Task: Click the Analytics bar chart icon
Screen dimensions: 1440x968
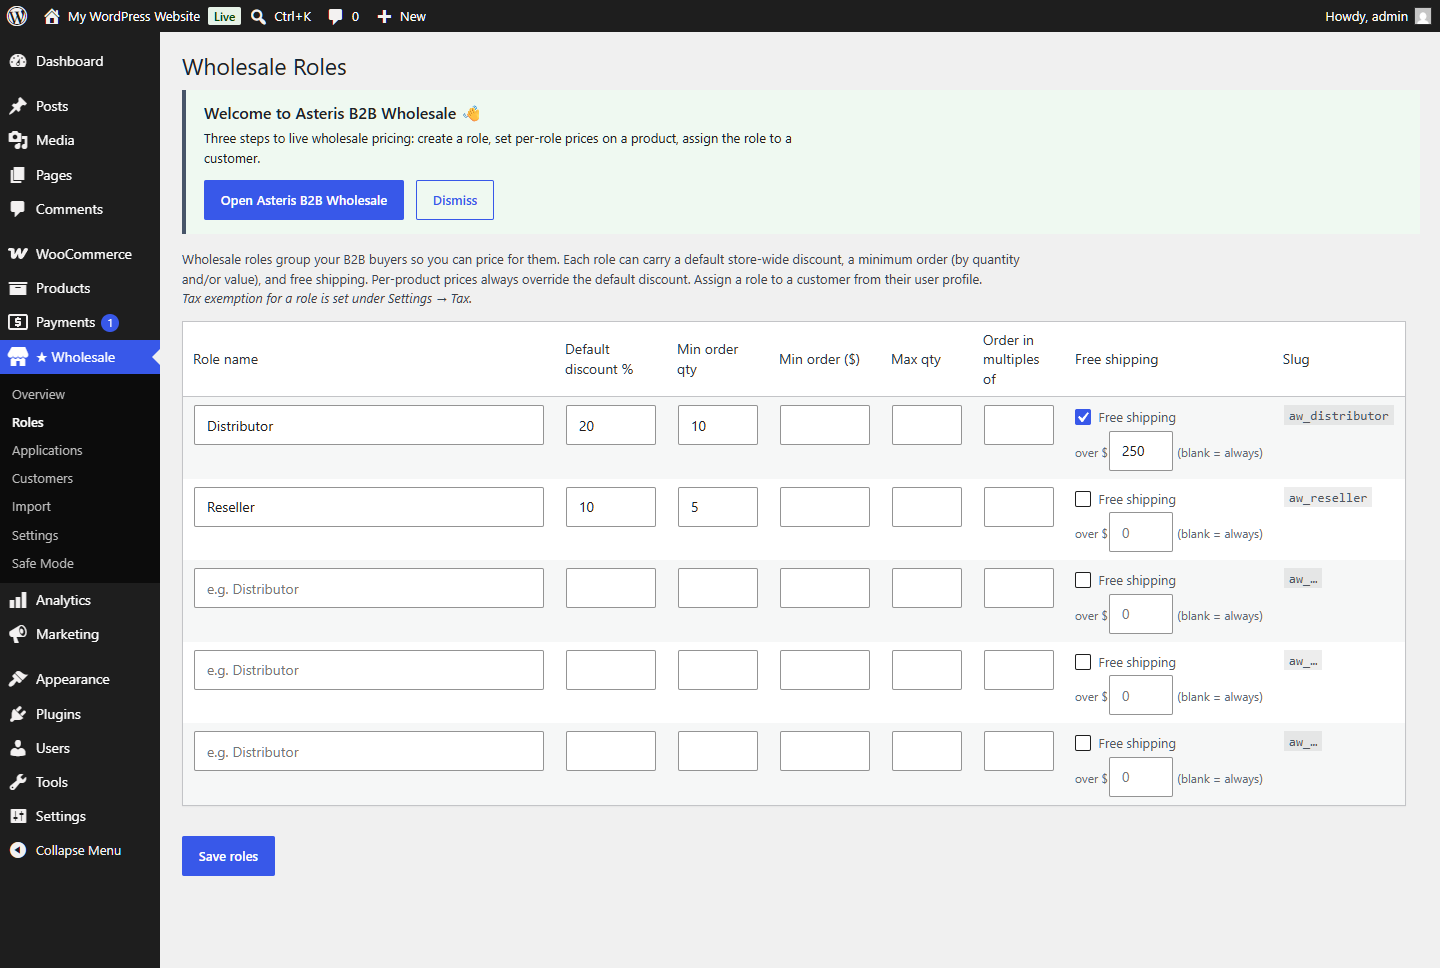Action: [18, 600]
